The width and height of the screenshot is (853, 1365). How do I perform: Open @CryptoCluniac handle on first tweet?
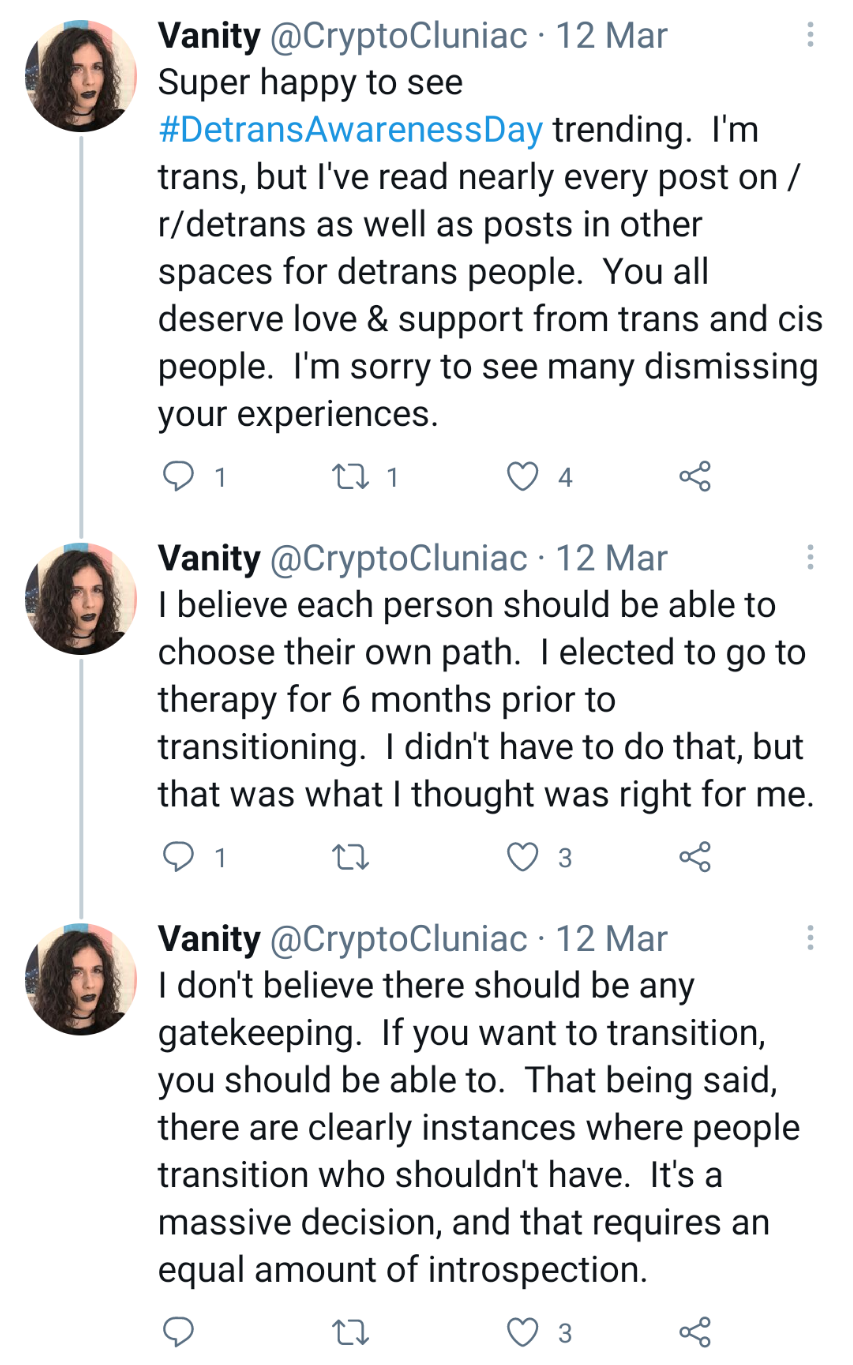[x=399, y=36]
